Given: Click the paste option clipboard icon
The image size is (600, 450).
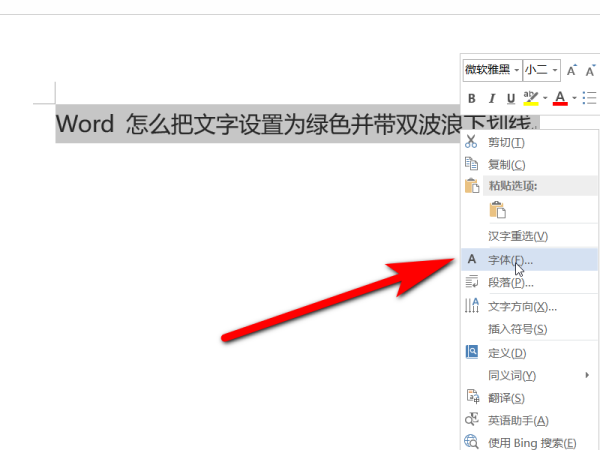Looking at the screenshot, I should (x=497, y=210).
